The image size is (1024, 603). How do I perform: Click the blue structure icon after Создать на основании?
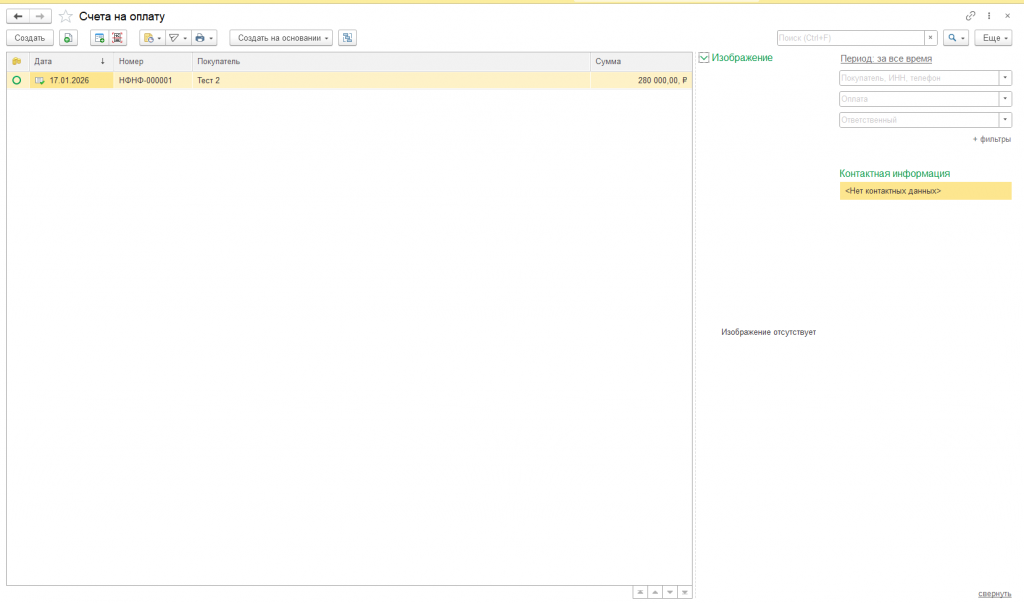(347, 38)
